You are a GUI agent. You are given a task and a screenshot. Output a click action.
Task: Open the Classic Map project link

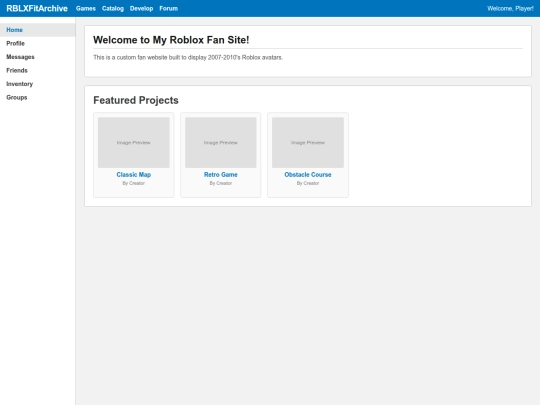[134, 175]
